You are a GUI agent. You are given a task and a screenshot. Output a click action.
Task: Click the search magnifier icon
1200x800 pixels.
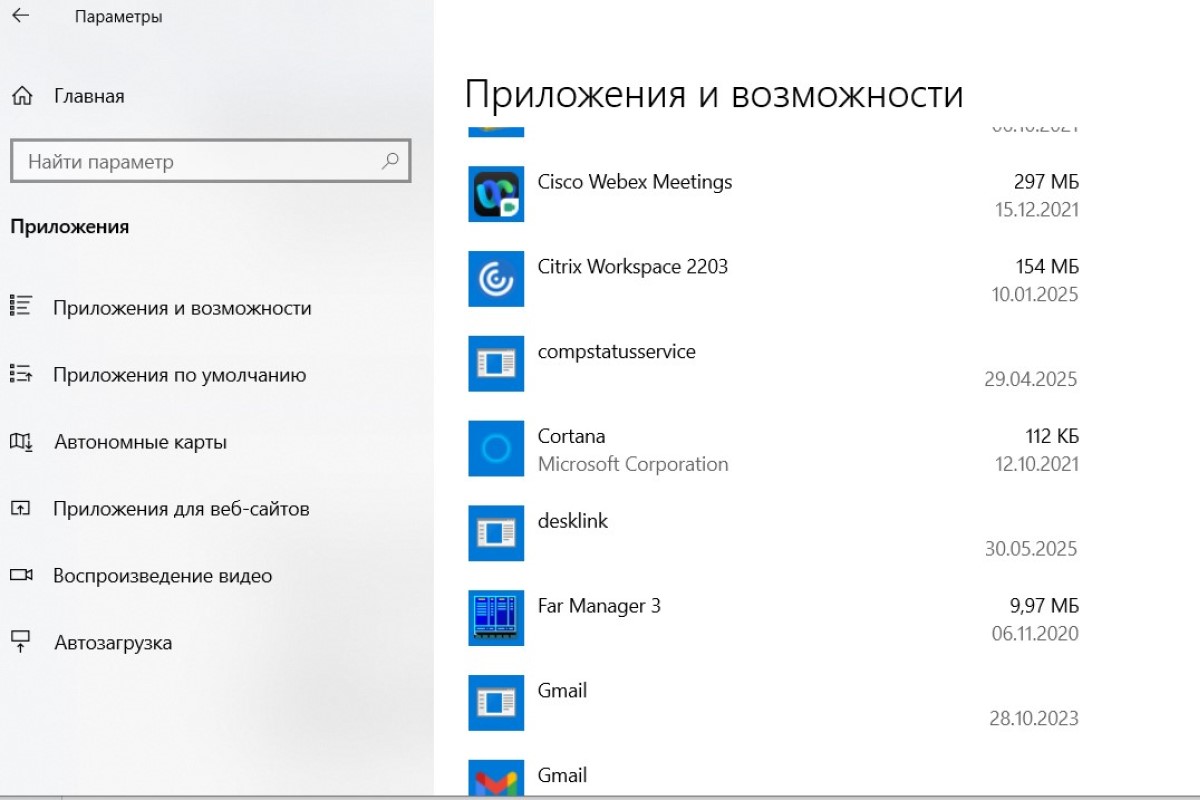click(390, 161)
